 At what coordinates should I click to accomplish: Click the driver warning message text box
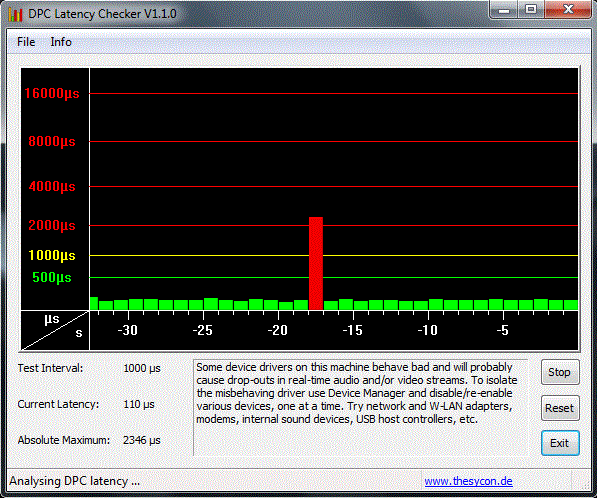pos(361,407)
